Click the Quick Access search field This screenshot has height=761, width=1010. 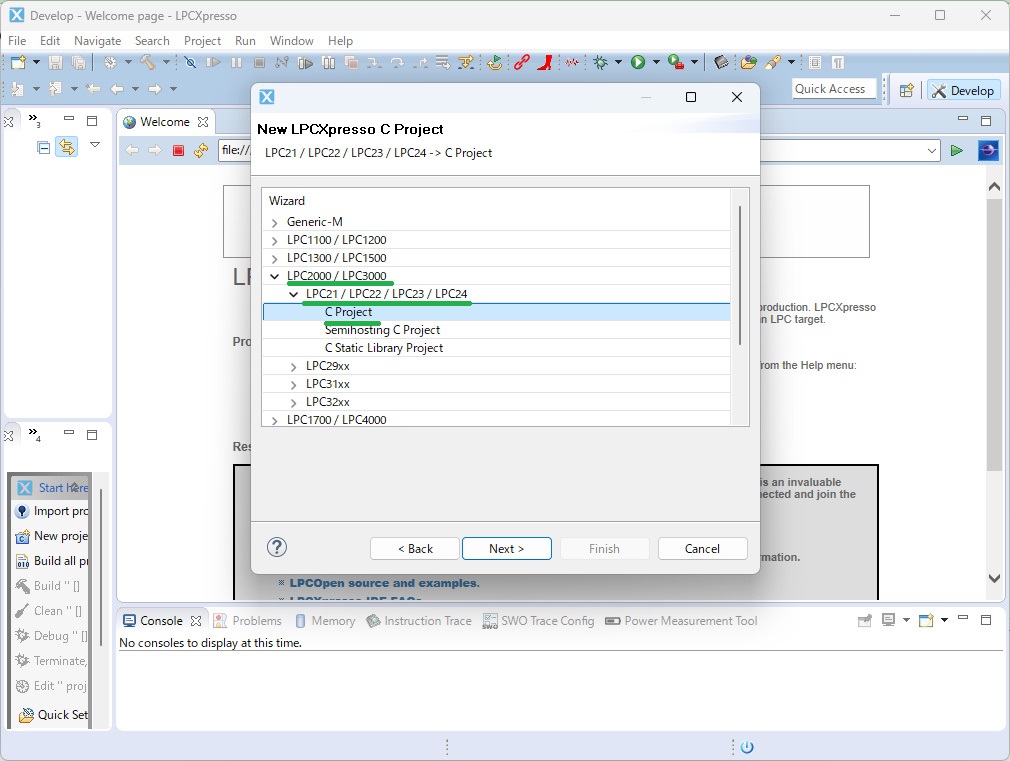click(x=833, y=89)
